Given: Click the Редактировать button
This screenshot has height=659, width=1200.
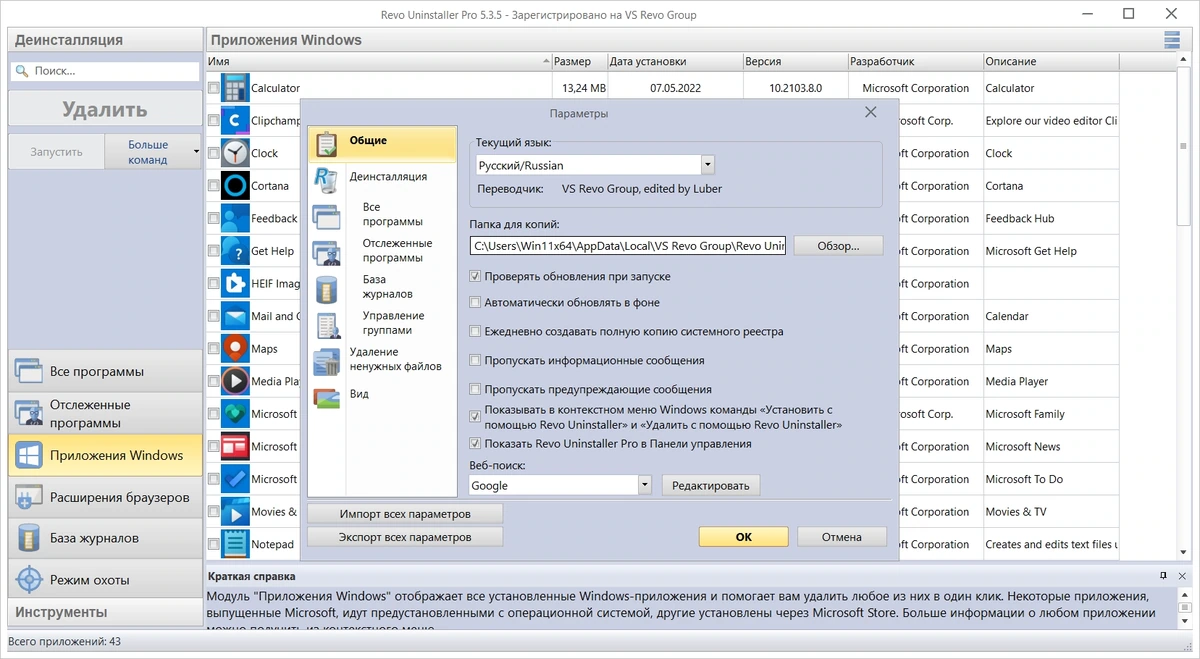Looking at the screenshot, I should pos(711,485).
